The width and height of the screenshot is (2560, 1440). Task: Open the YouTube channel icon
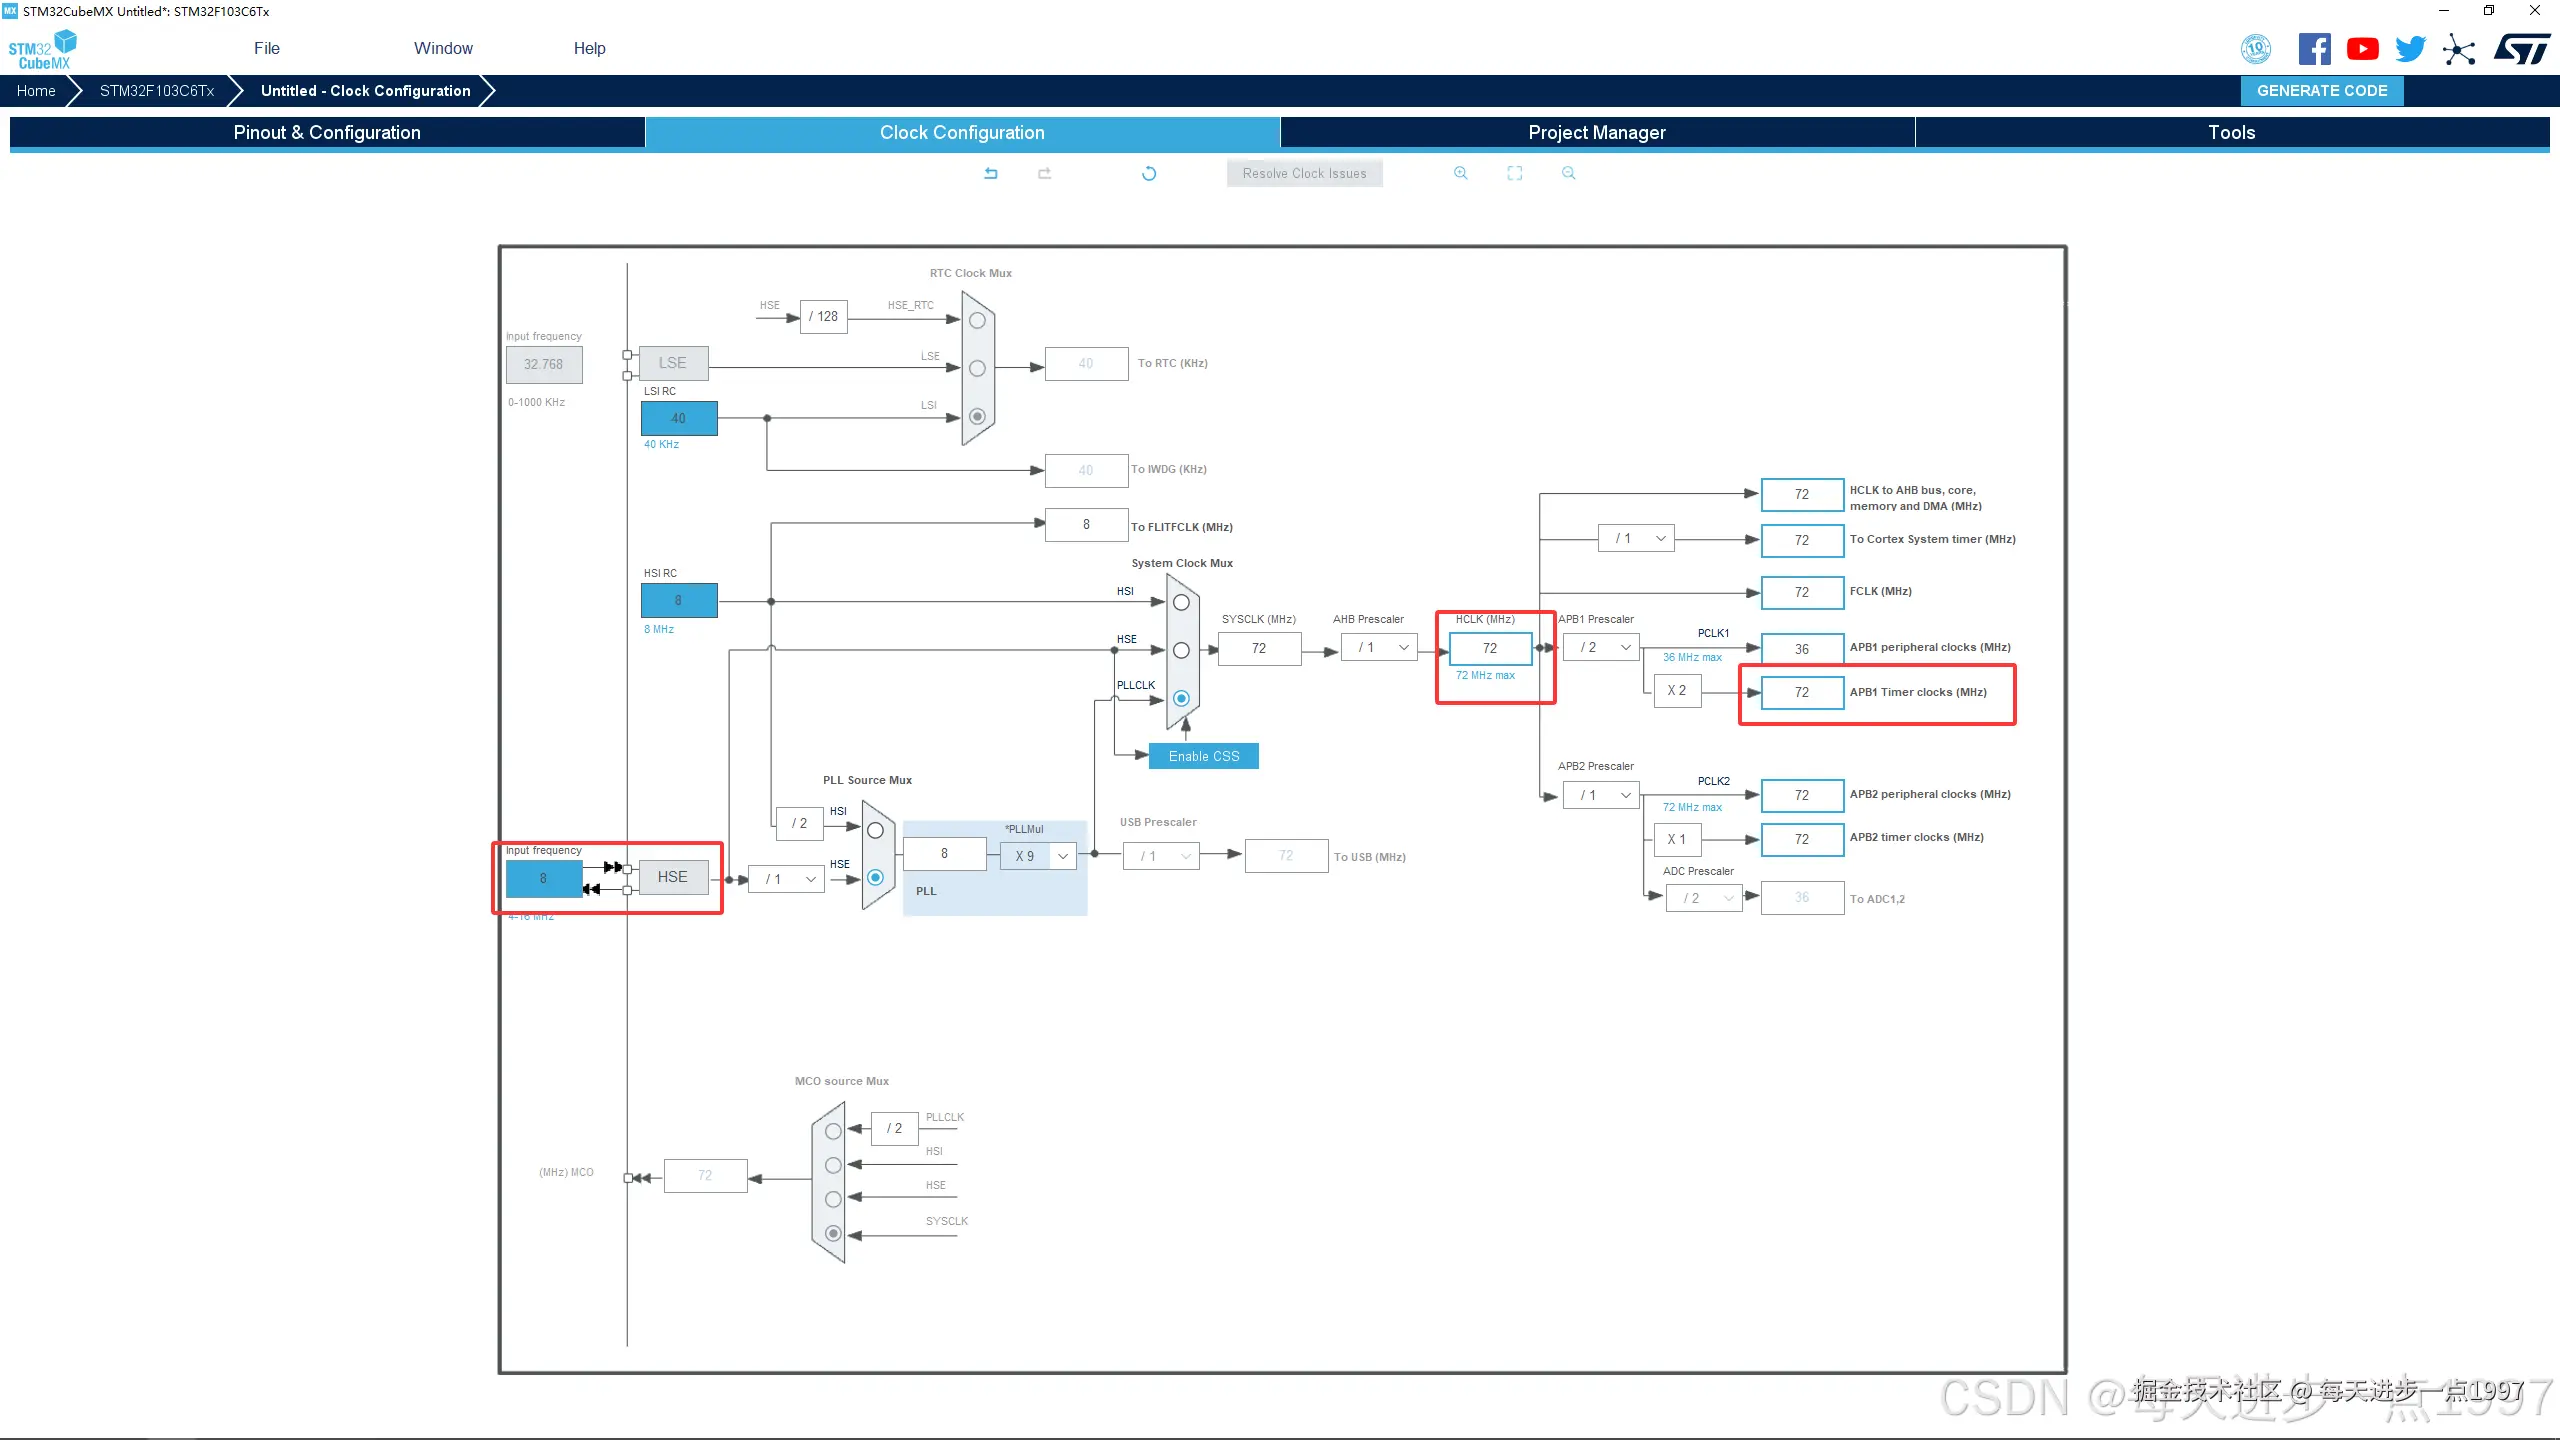click(x=2362, y=49)
